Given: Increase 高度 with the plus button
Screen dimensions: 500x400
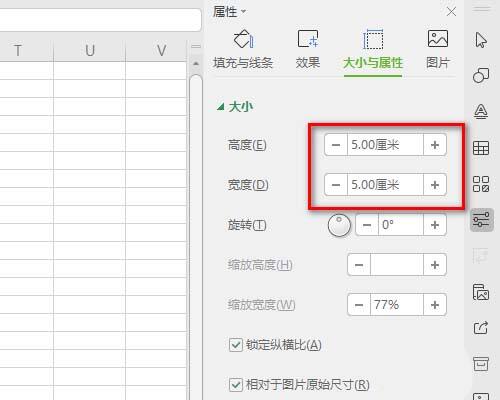Looking at the screenshot, I should click(x=435, y=145).
